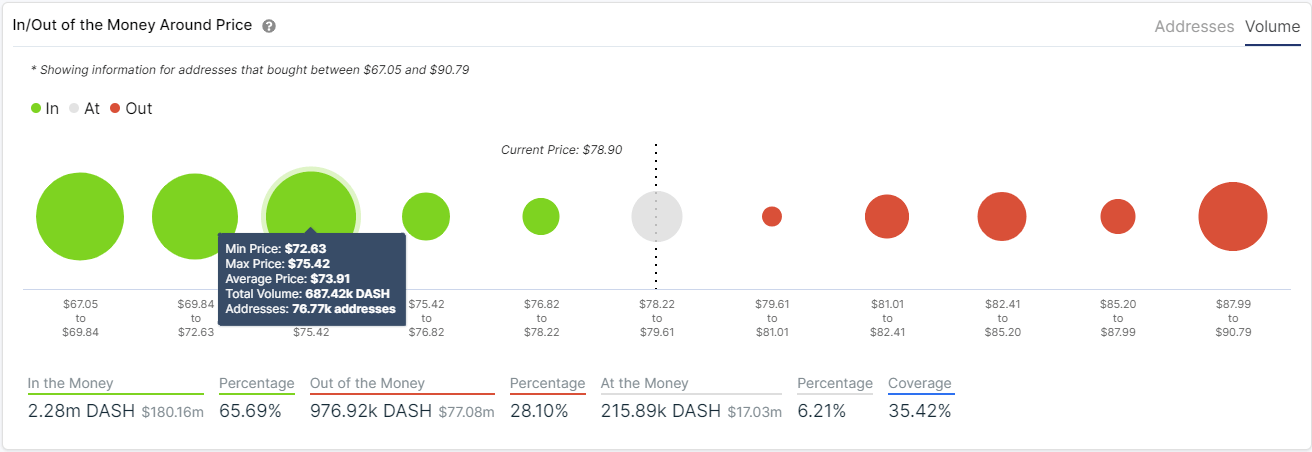Click the $67.05 to $69.84 green bubble
This screenshot has height=452, width=1312.
pyautogui.click(x=80, y=217)
